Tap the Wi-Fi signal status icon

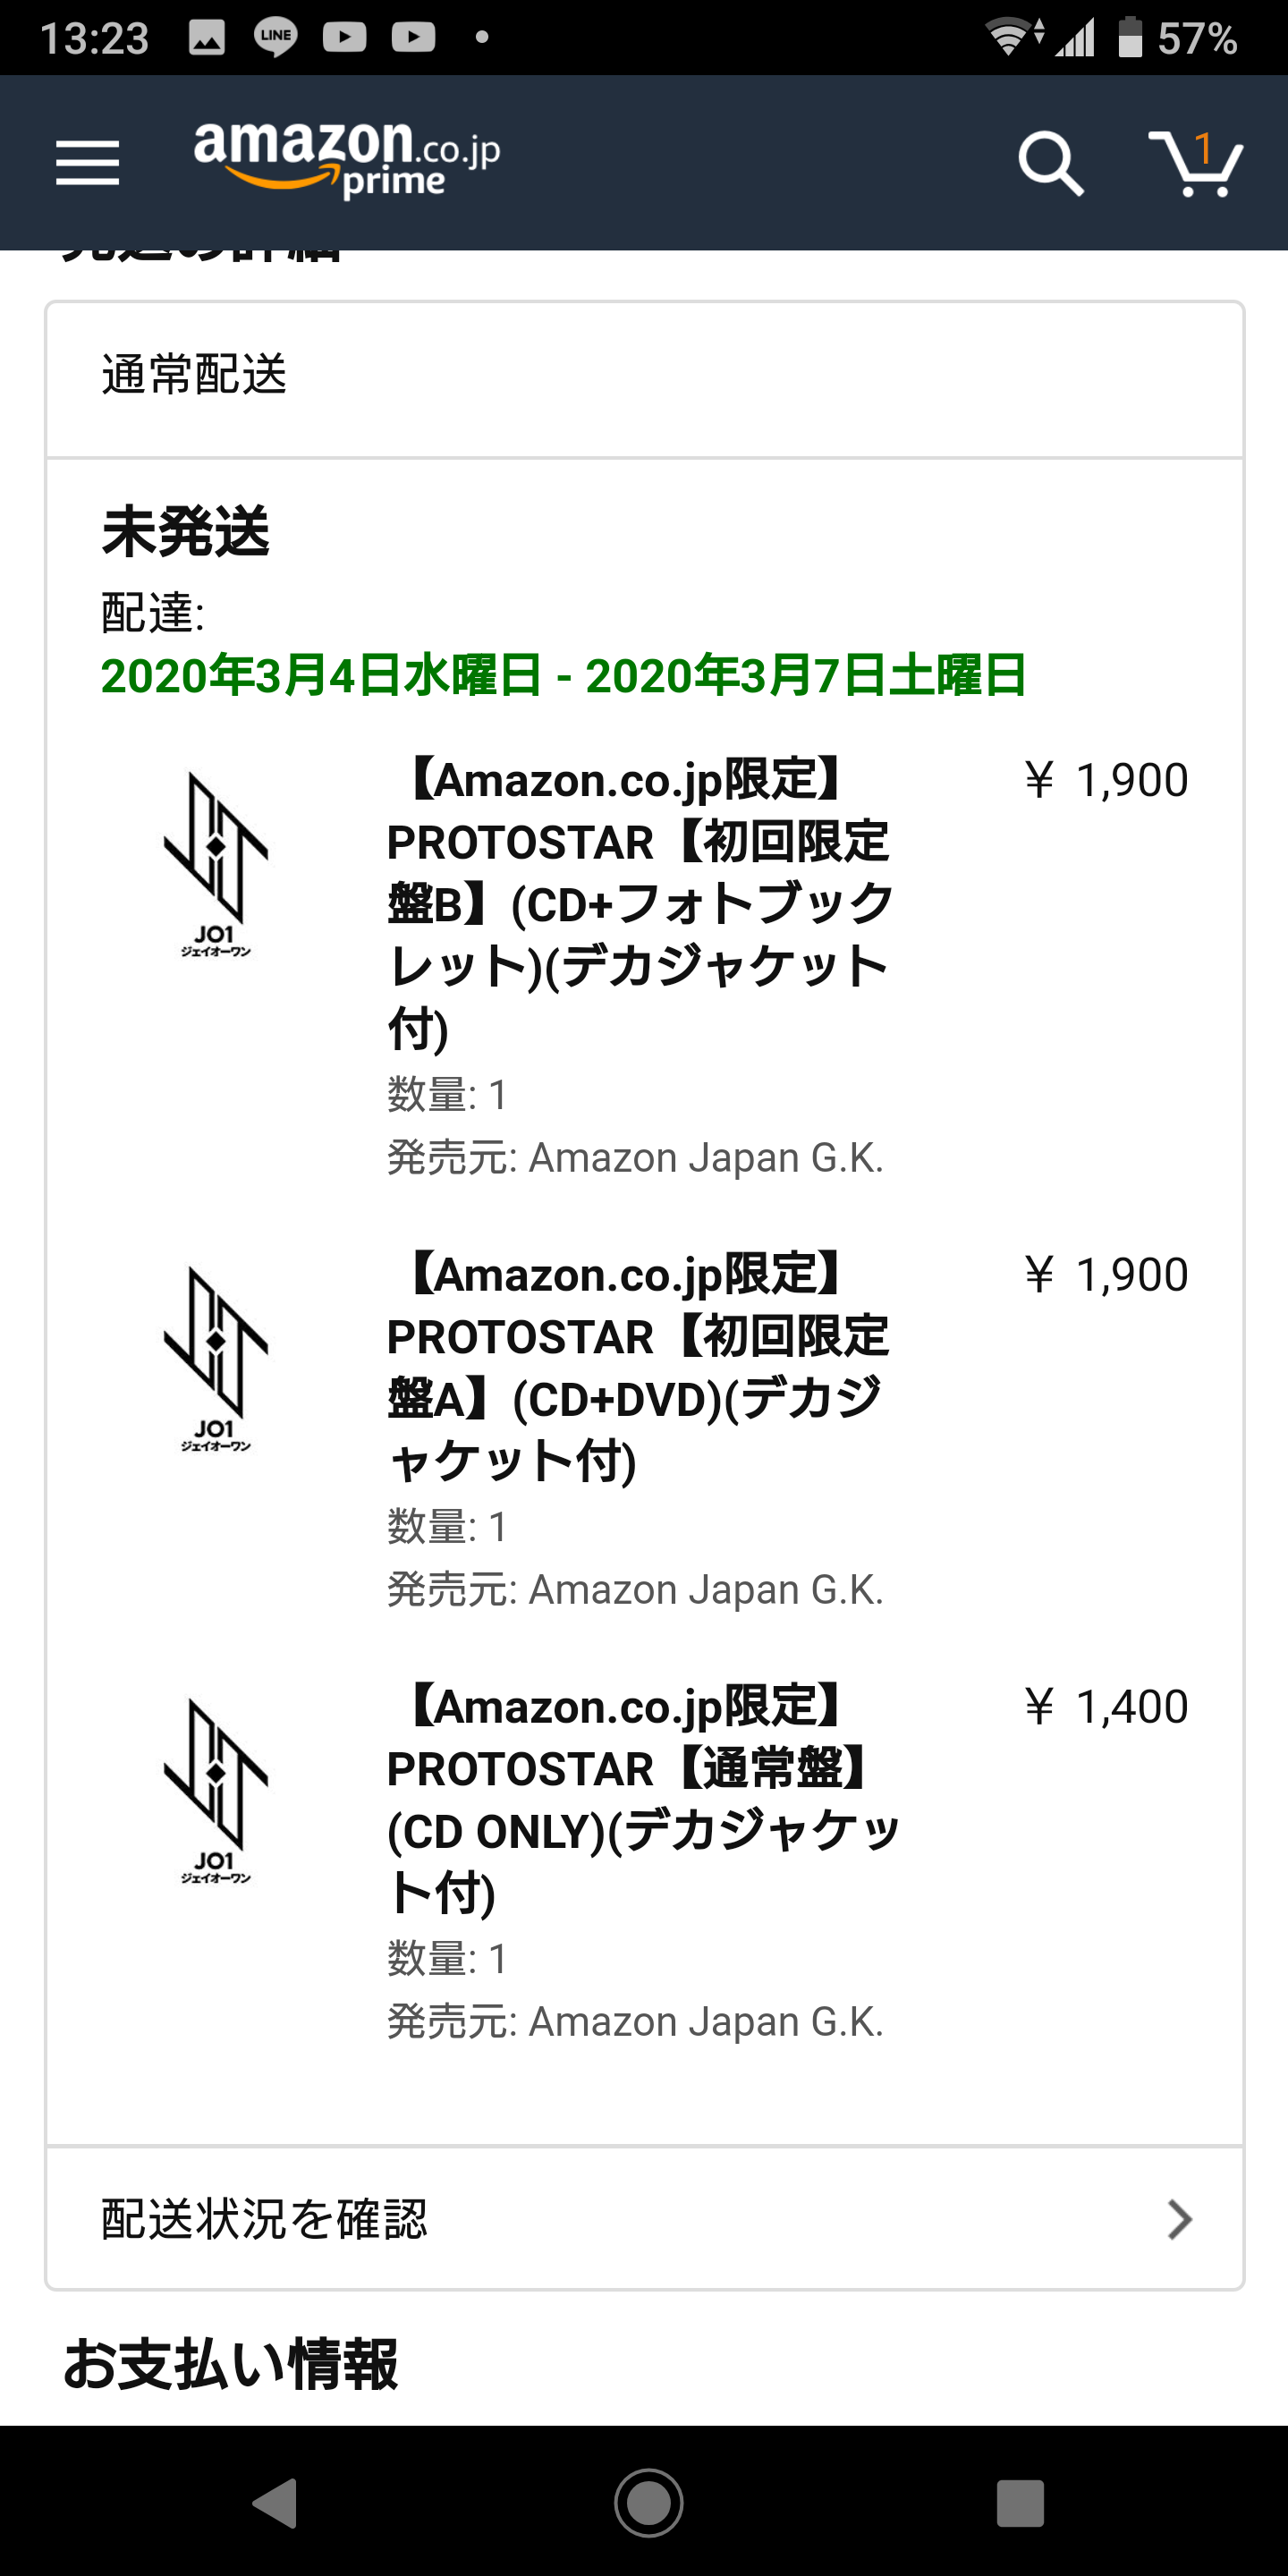coord(1012,38)
